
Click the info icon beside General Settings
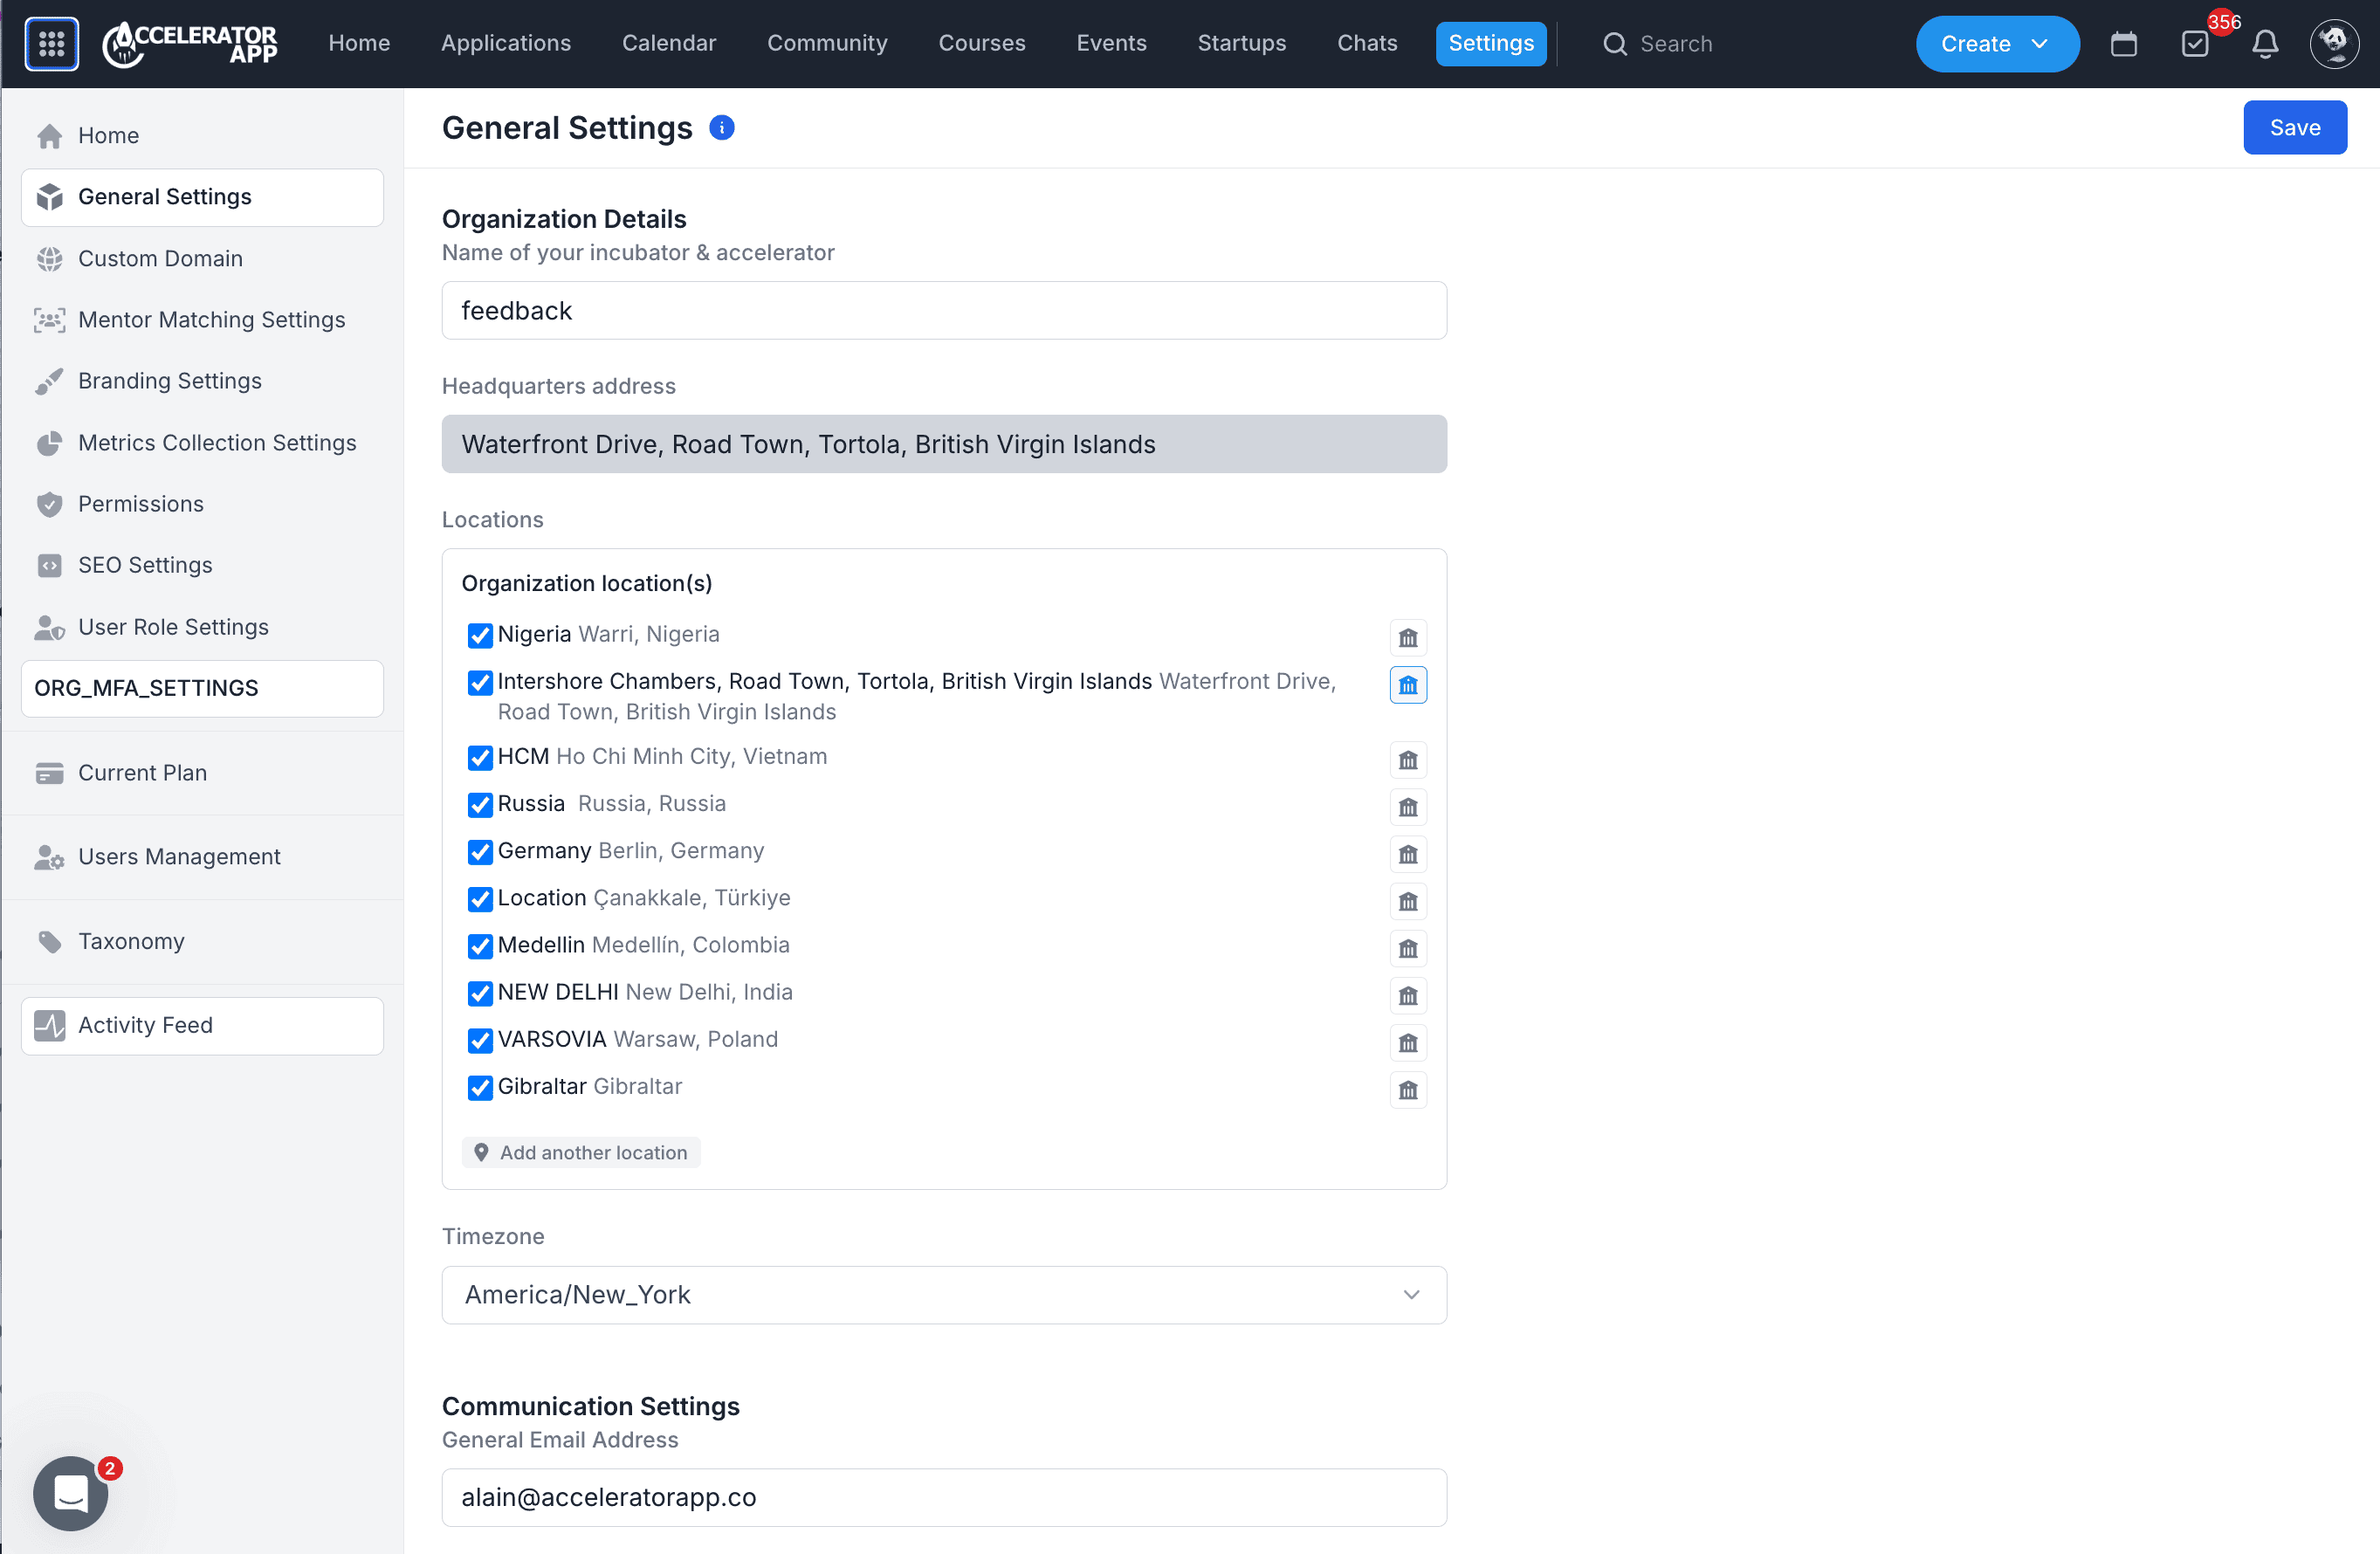(722, 127)
